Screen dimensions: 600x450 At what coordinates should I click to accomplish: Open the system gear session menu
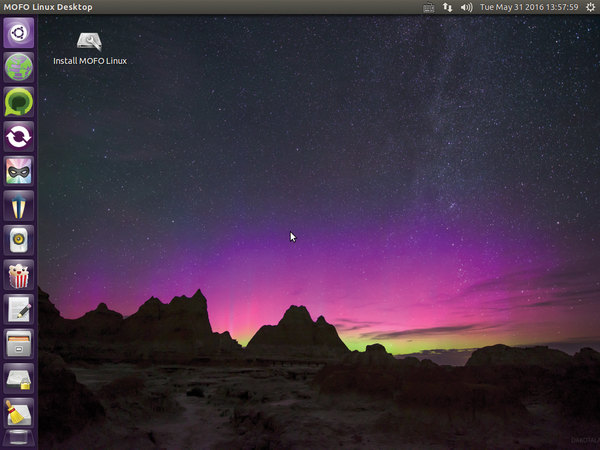[590, 7]
